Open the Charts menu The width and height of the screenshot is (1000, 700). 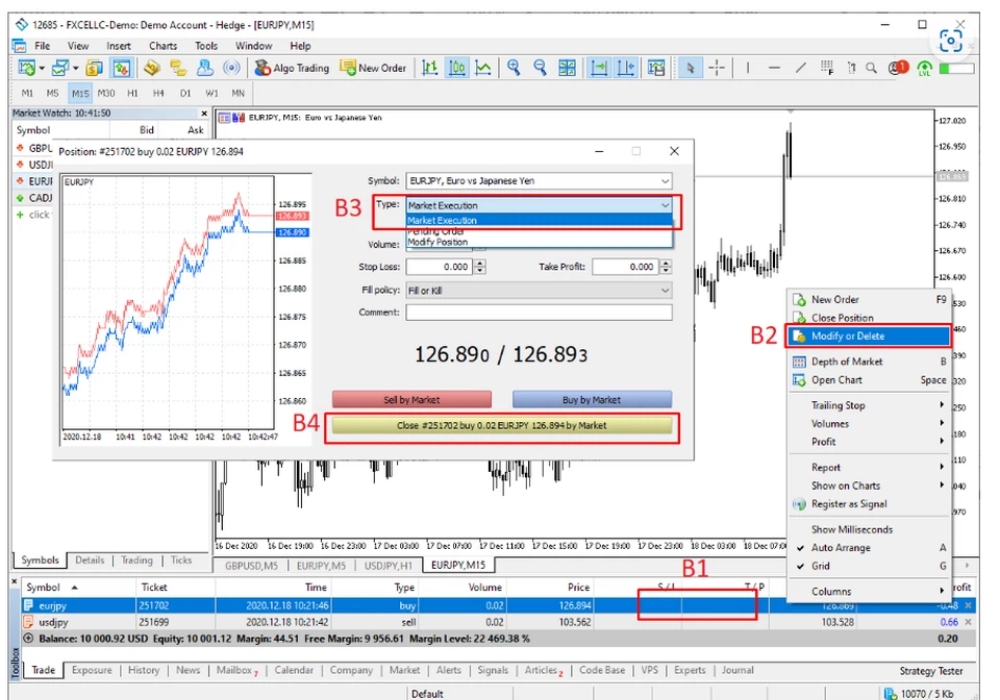click(x=163, y=46)
